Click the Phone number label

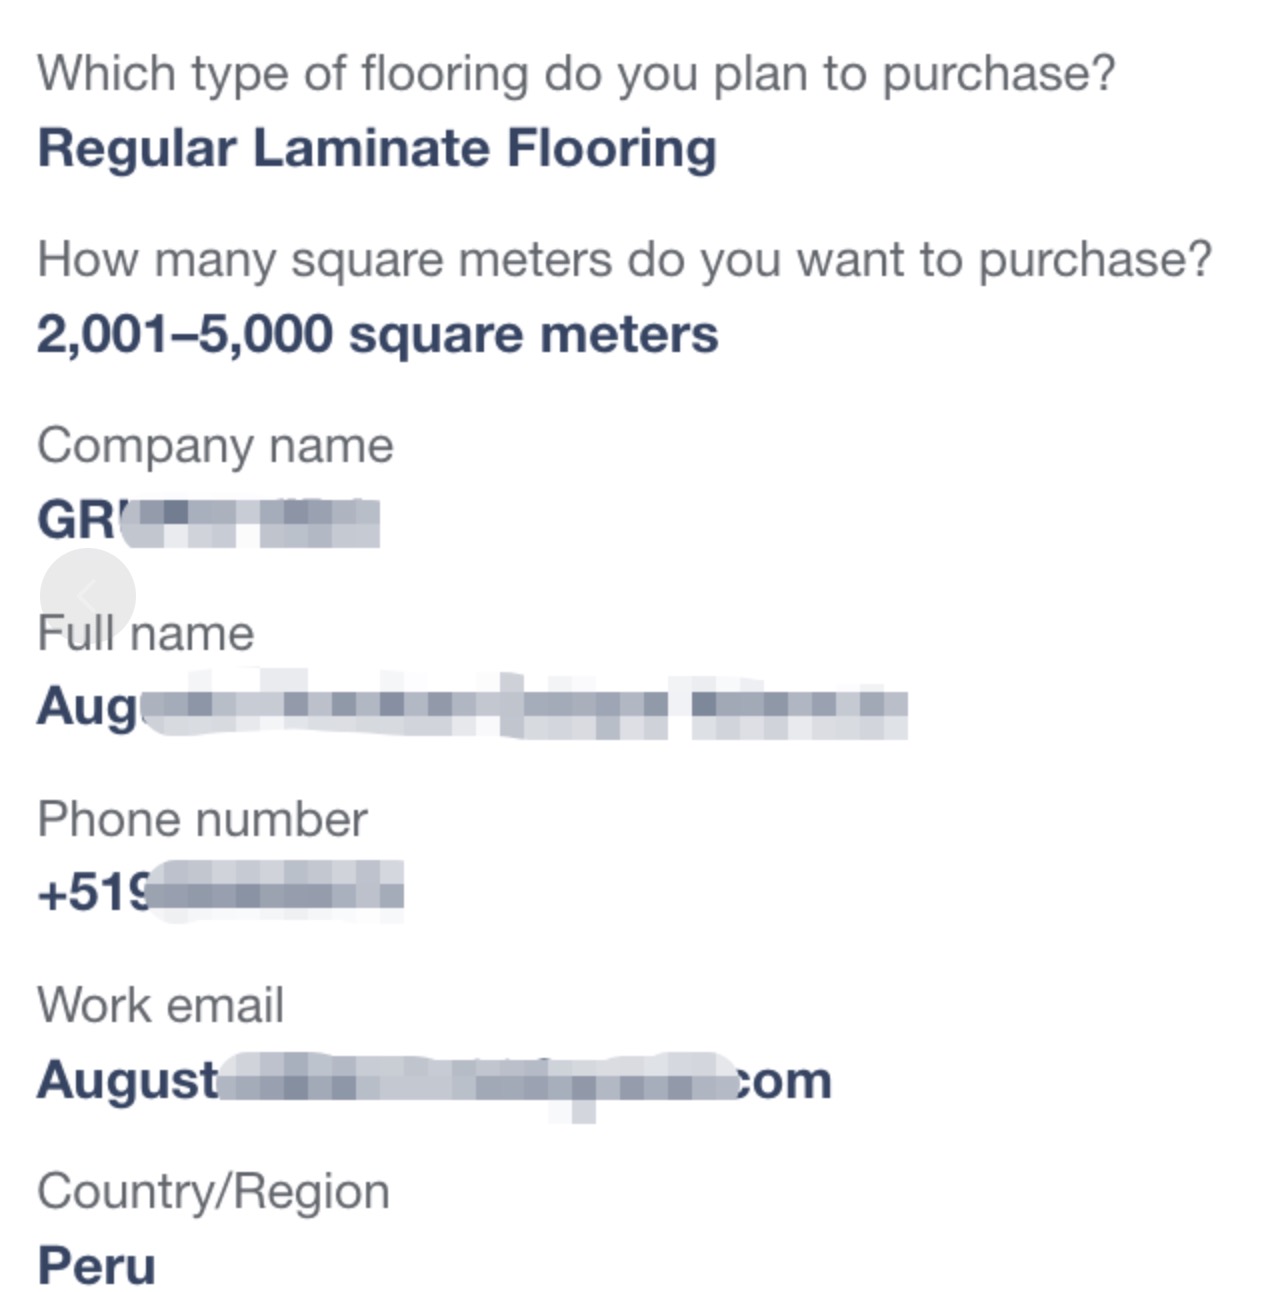pyautogui.click(x=202, y=819)
